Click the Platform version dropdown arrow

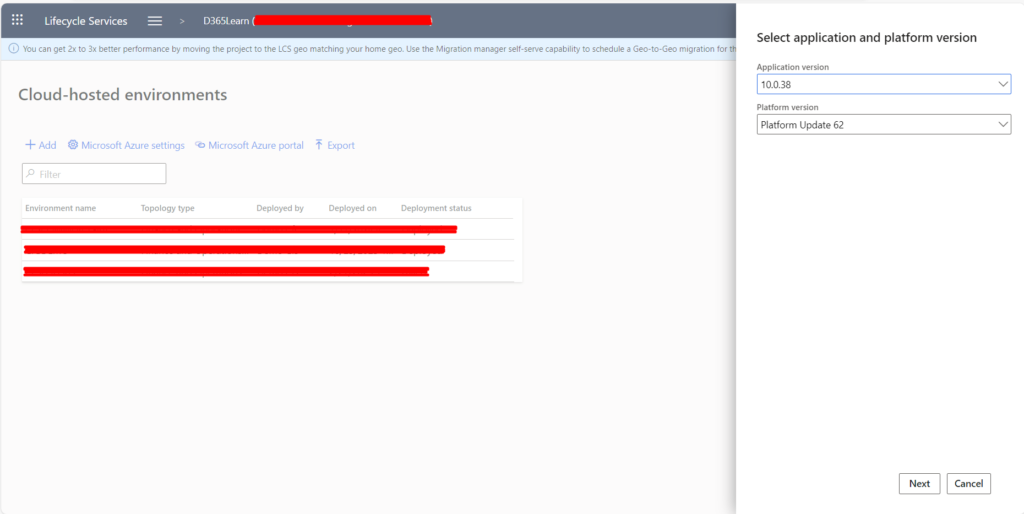tap(1003, 125)
